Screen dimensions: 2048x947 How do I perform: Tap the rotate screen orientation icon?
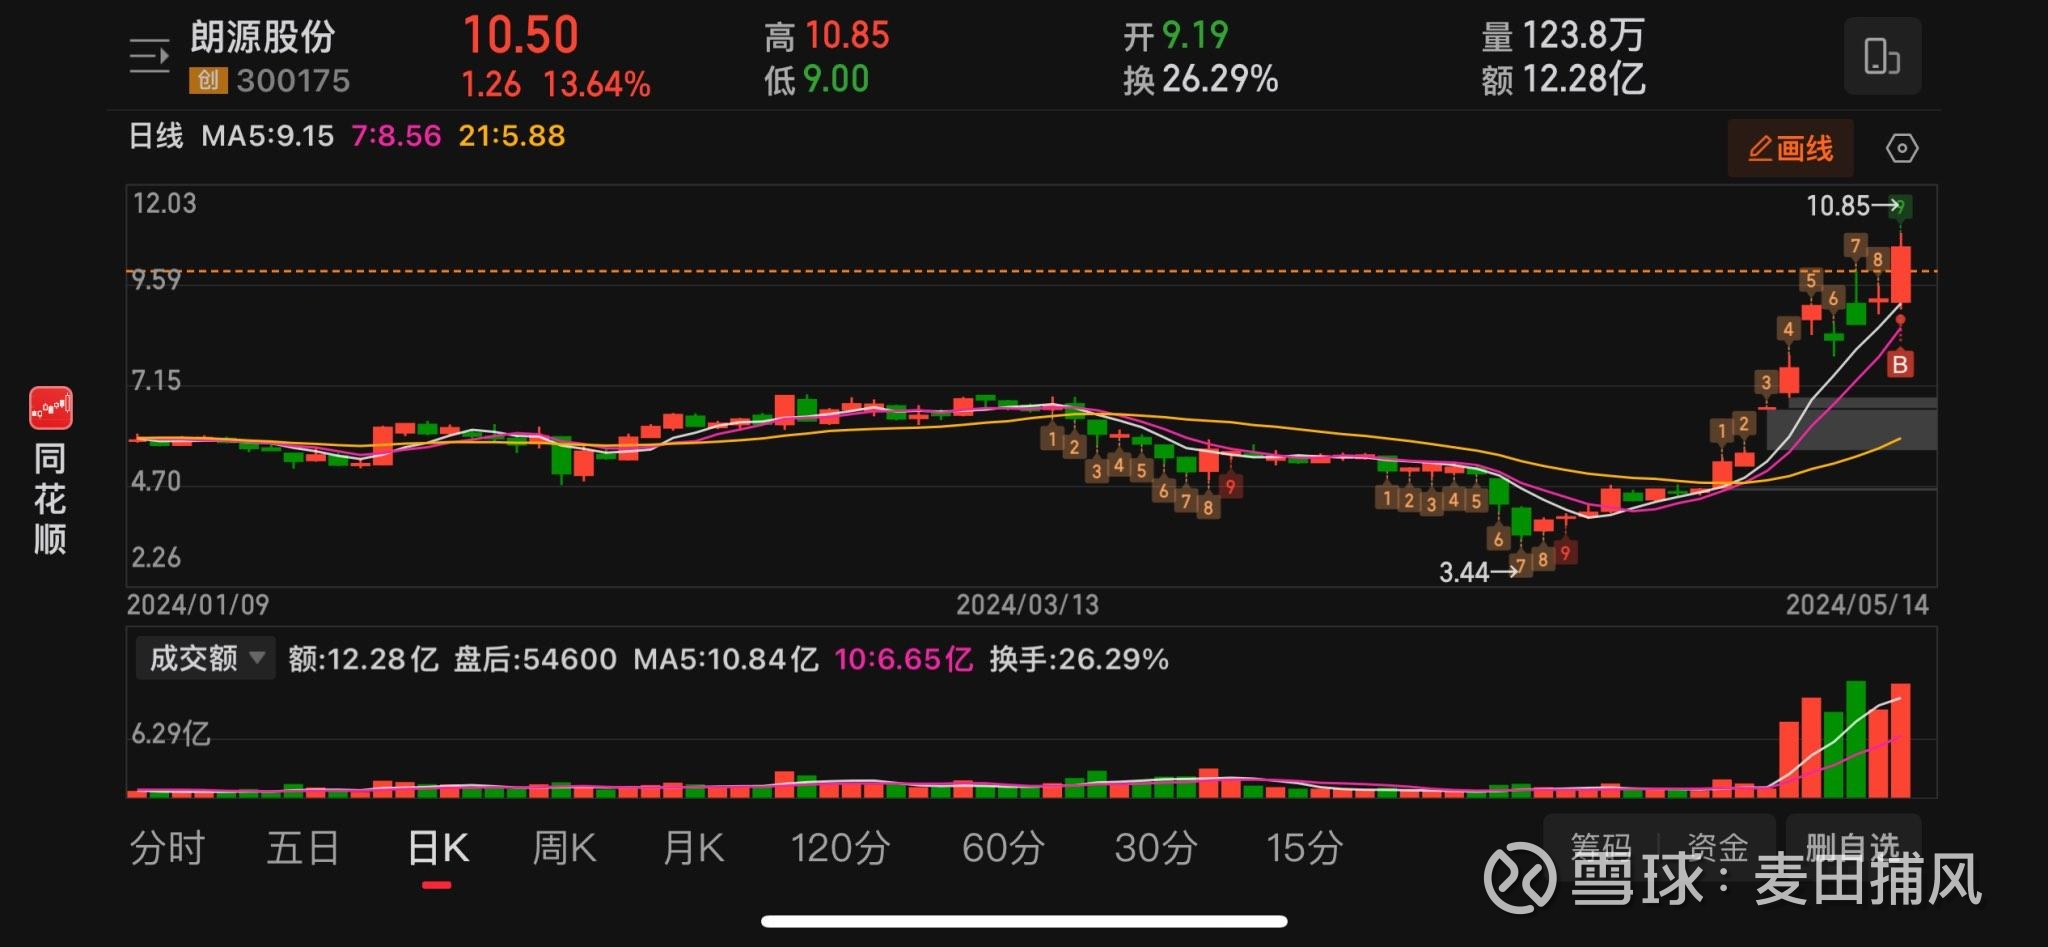point(1881,56)
